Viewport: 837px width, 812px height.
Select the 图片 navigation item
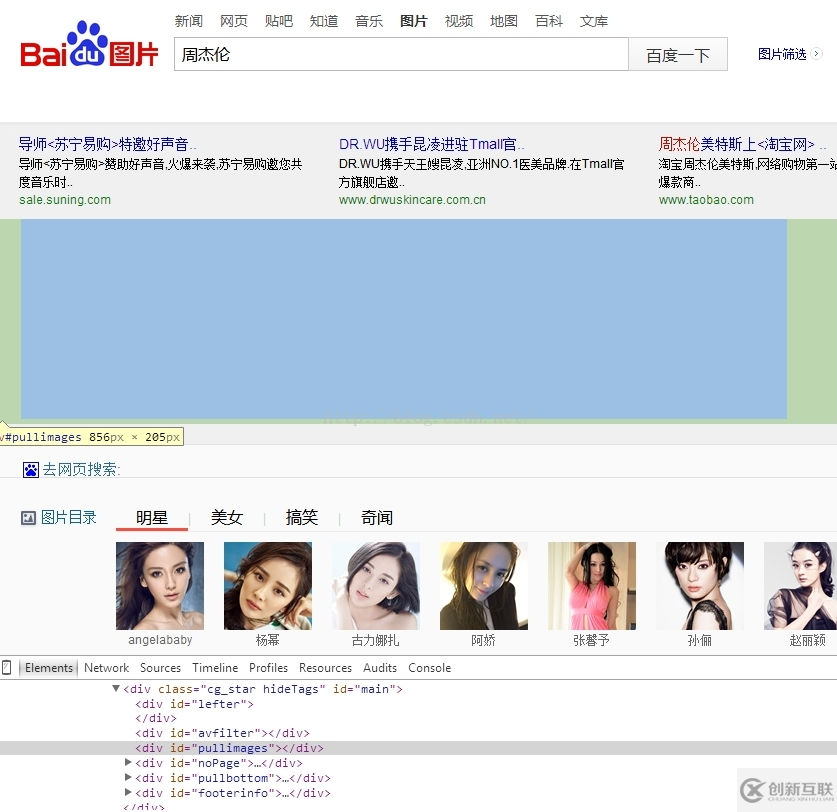pyautogui.click(x=414, y=21)
